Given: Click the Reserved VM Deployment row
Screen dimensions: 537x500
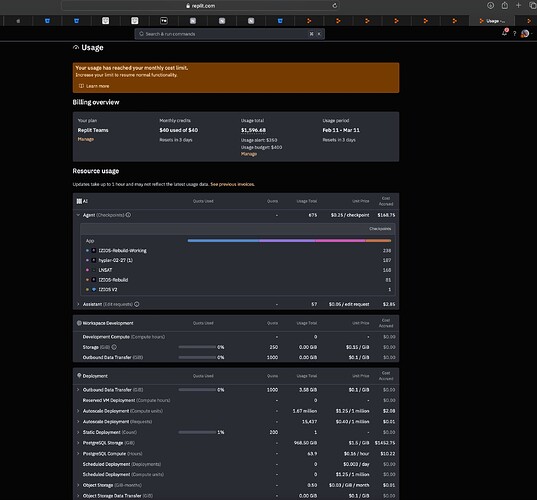Looking at the screenshot, I should tap(236, 400).
